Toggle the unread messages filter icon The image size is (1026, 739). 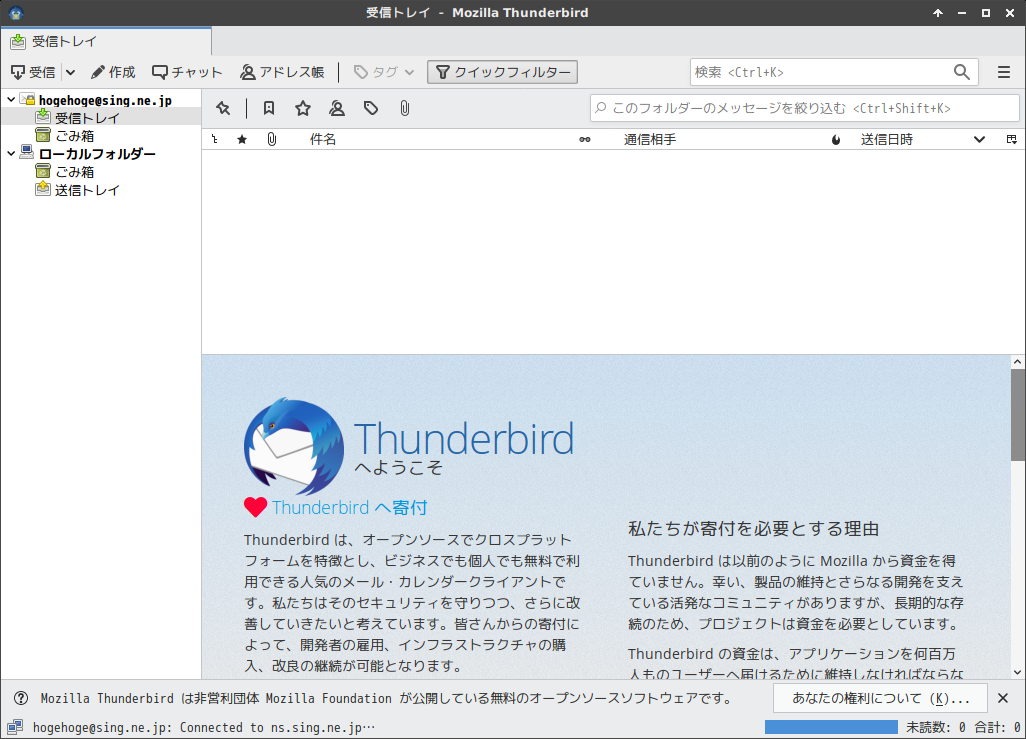[269, 108]
